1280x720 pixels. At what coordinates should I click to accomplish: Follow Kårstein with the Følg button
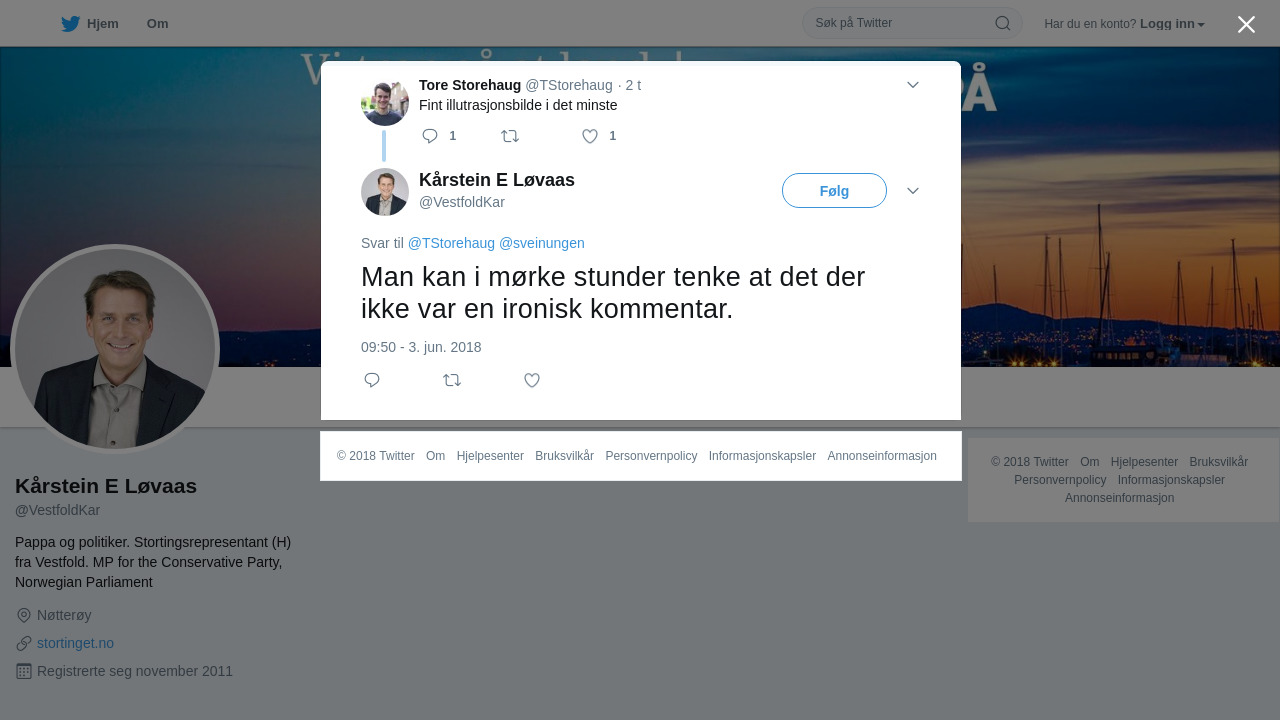(834, 191)
